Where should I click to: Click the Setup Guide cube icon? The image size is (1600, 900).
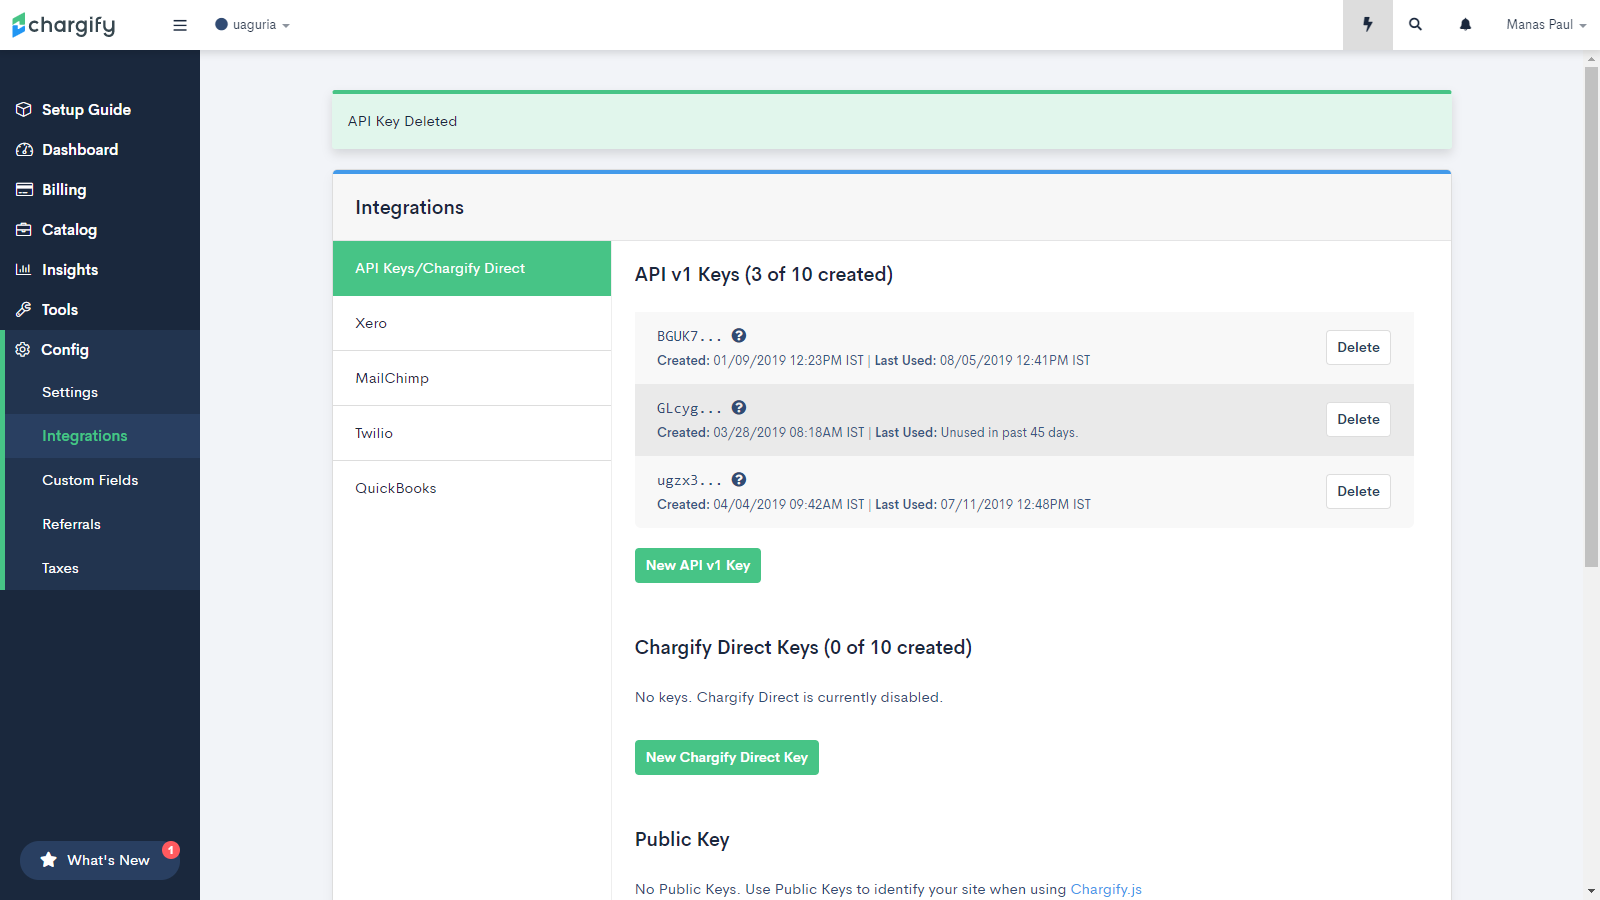24,110
